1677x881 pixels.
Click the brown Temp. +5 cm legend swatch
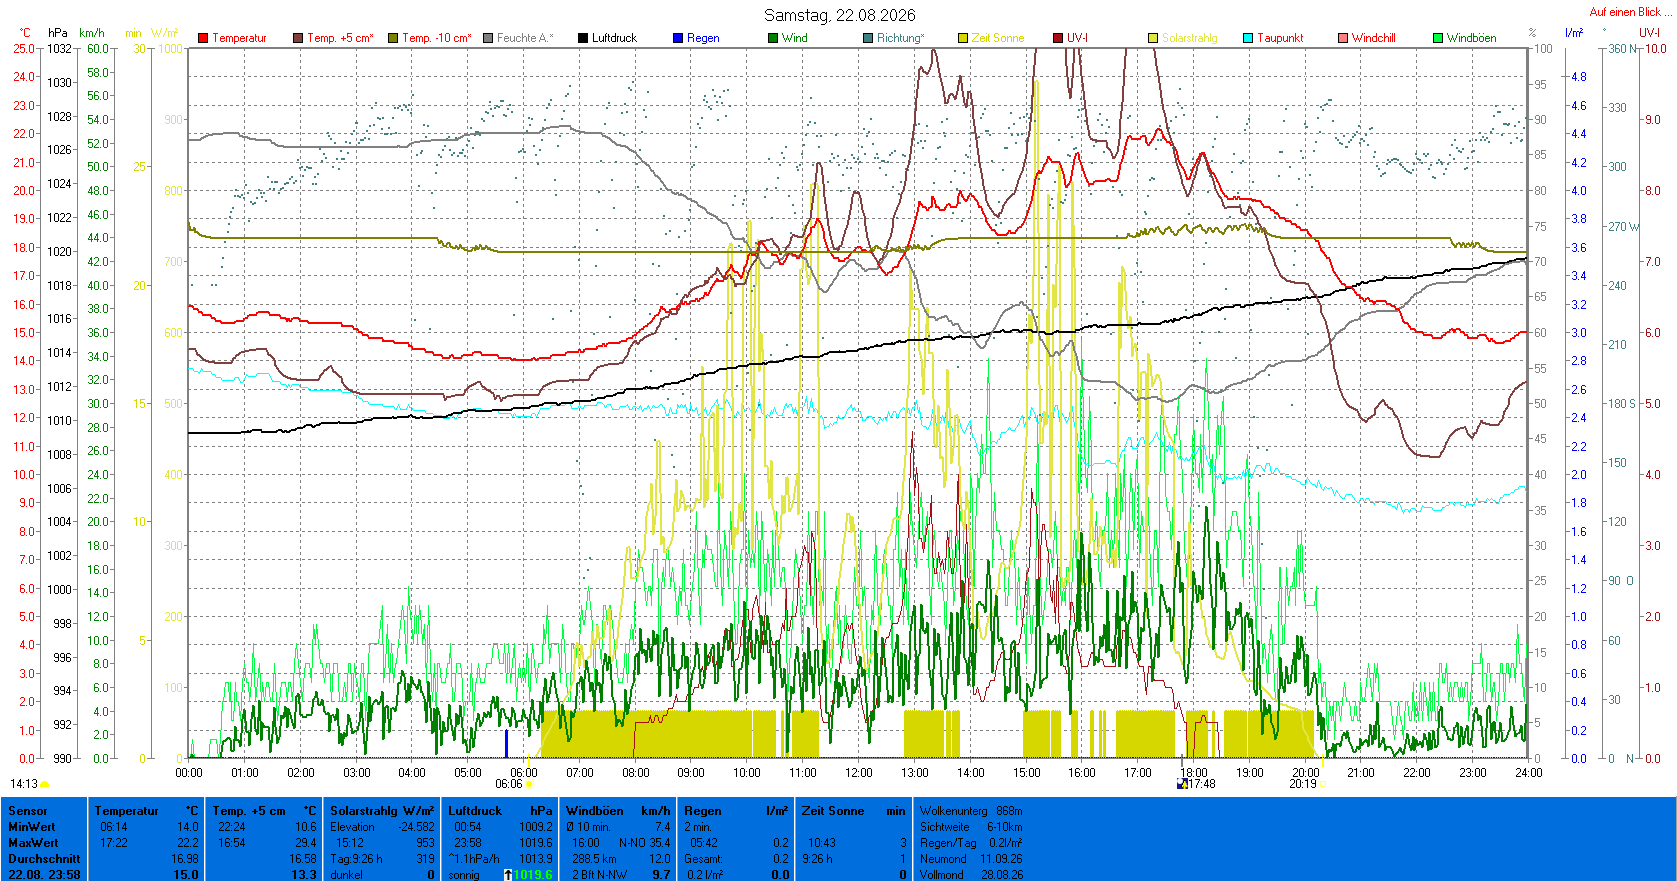tap(298, 38)
